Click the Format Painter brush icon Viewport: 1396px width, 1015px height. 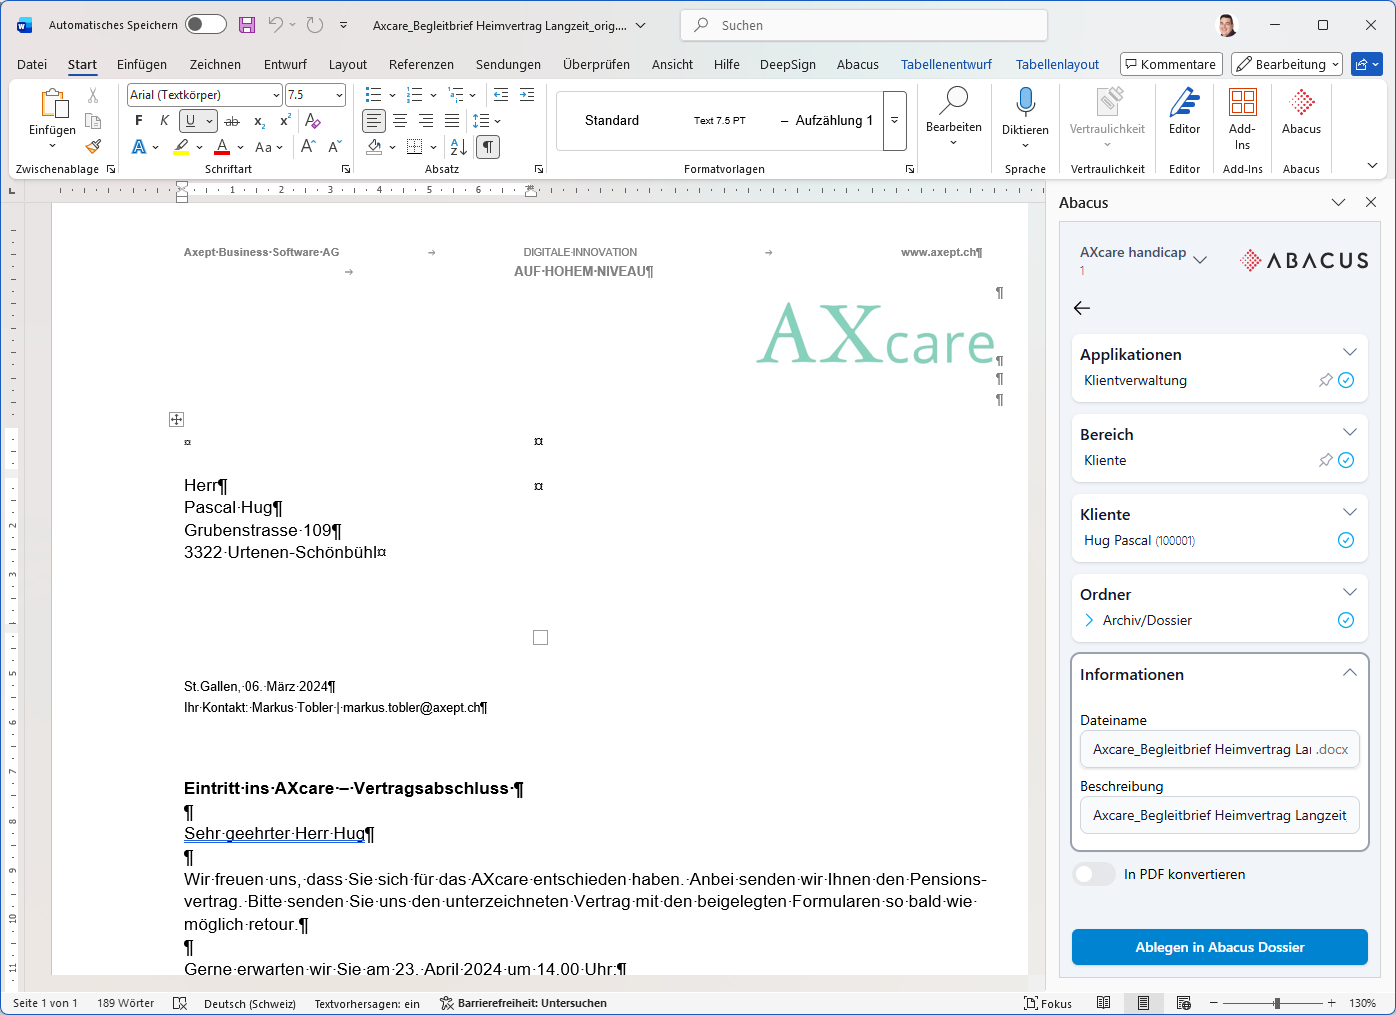coord(93,146)
